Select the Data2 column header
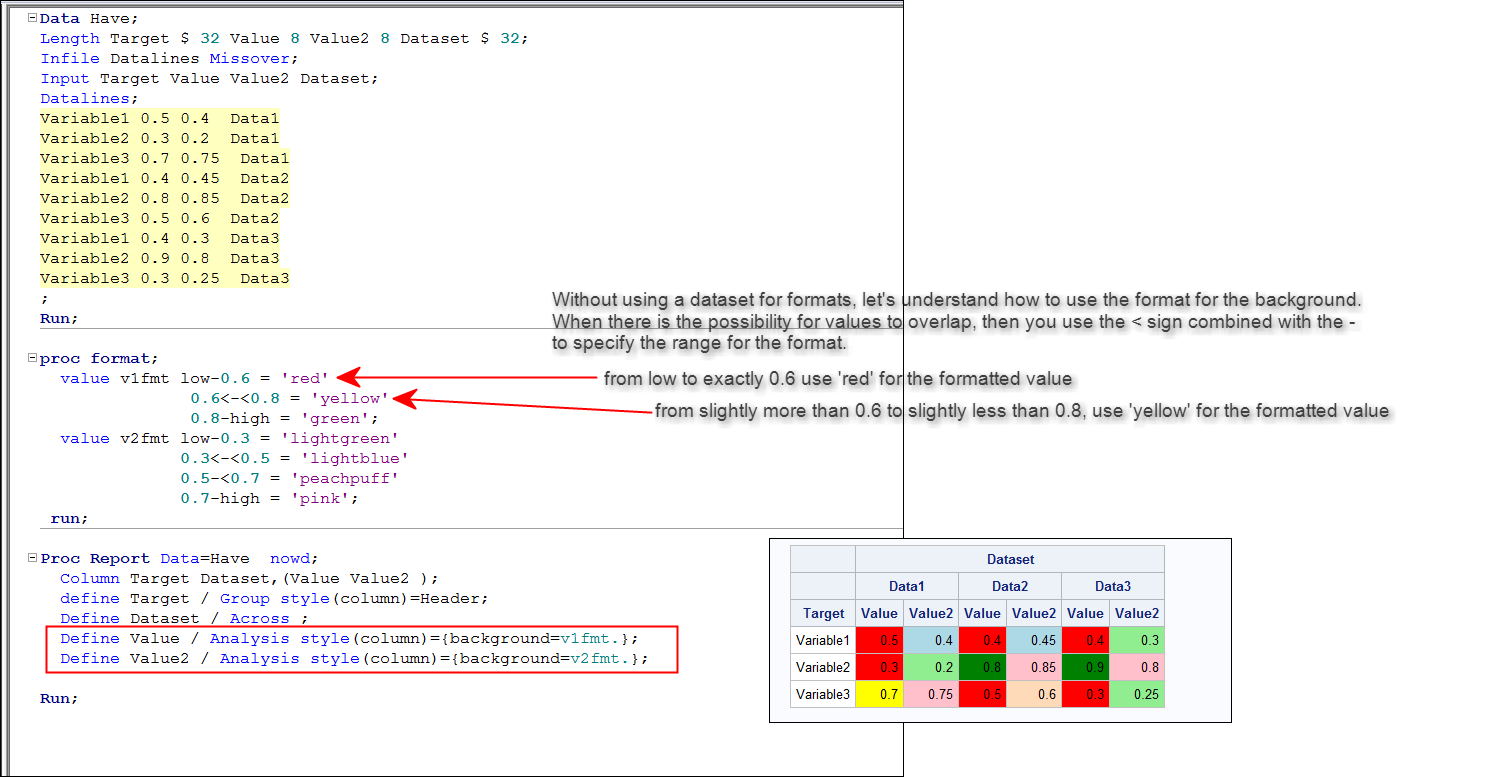 tap(1008, 585)
